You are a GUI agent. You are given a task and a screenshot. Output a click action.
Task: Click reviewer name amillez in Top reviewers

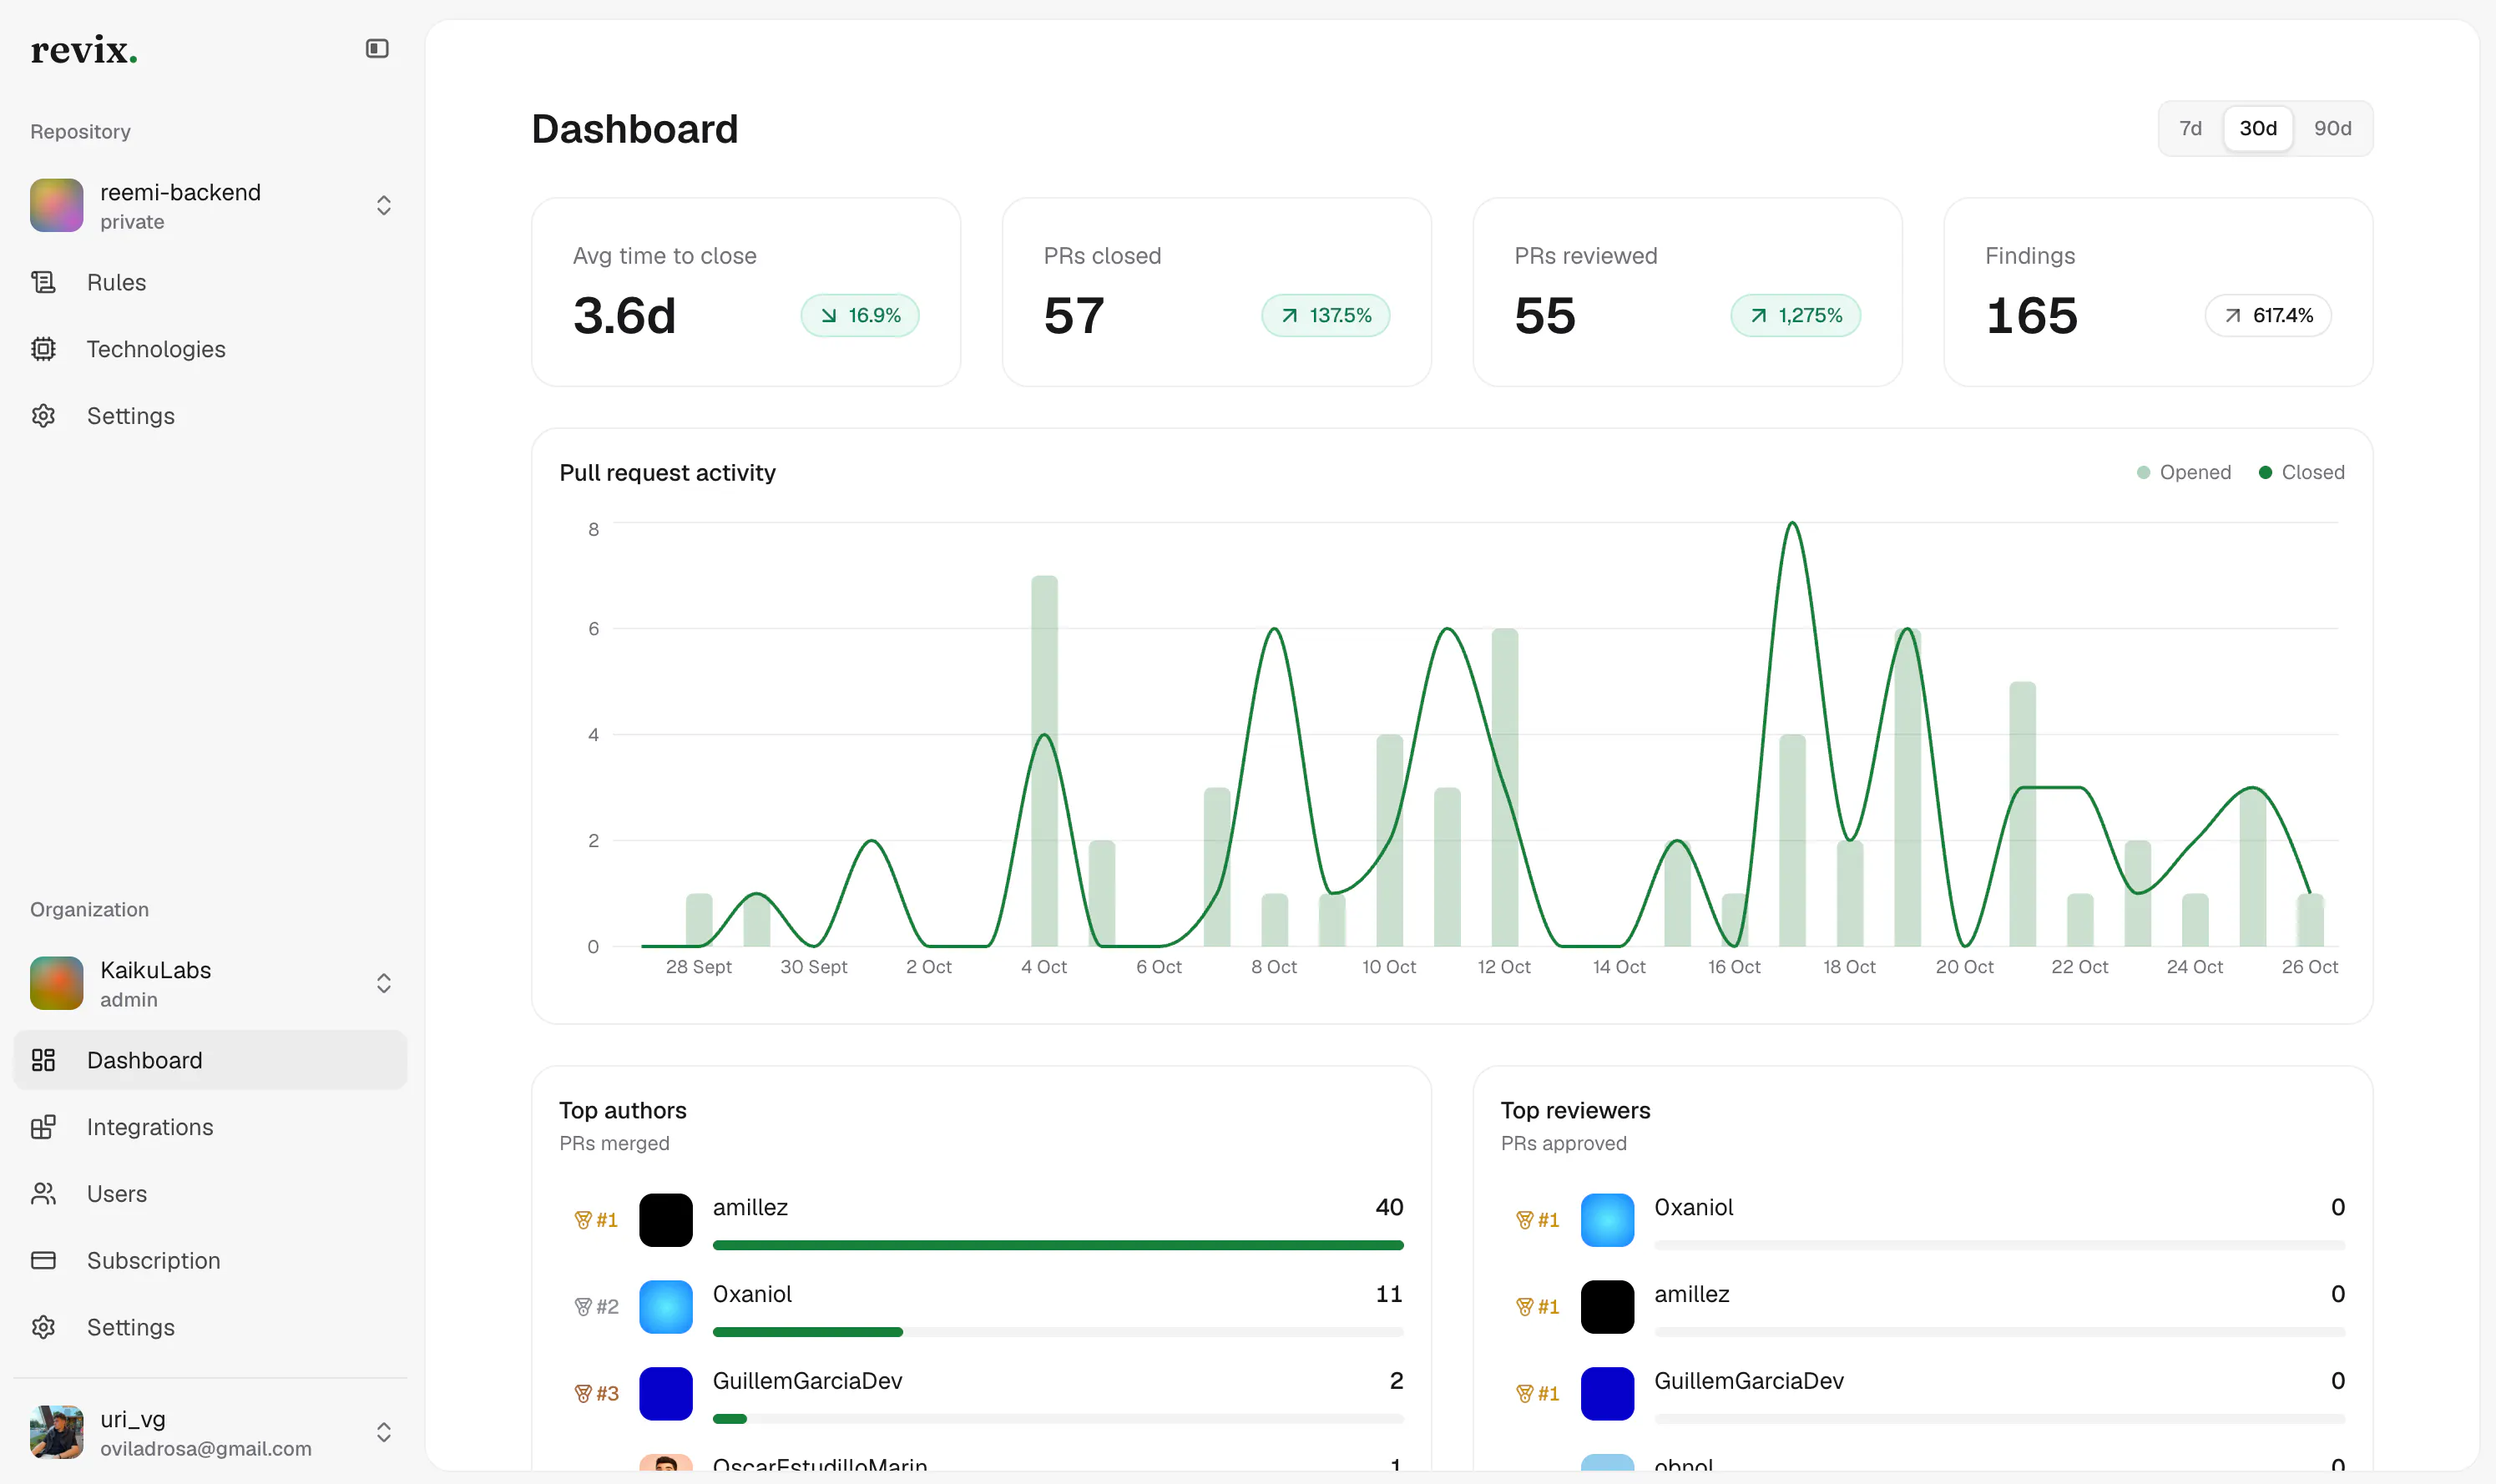tap(1692, 1294)
